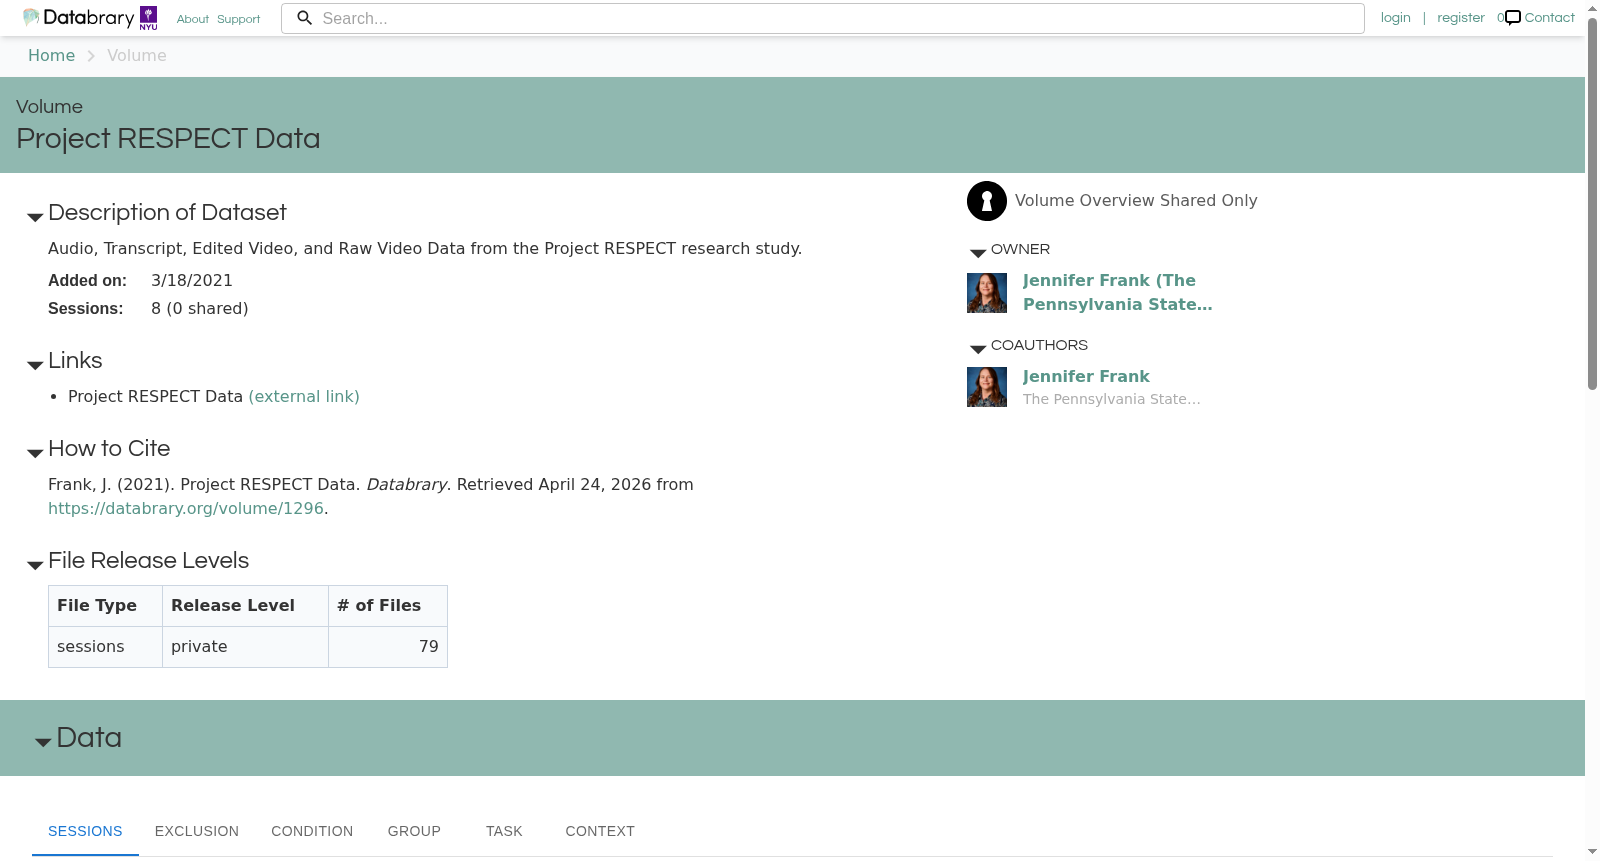The image size is (1600, 861).
Task: Collapse the File Release Levels section
Action: (x=35, y=565)
